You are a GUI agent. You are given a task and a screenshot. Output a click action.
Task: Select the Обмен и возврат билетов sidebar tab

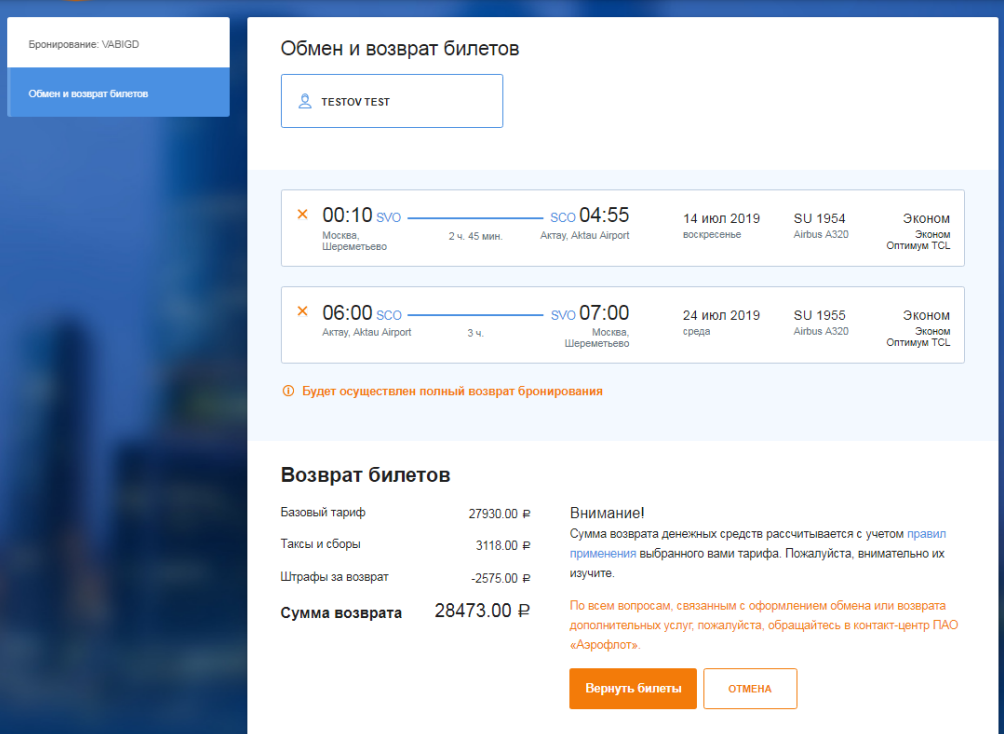tap(118, 93)
